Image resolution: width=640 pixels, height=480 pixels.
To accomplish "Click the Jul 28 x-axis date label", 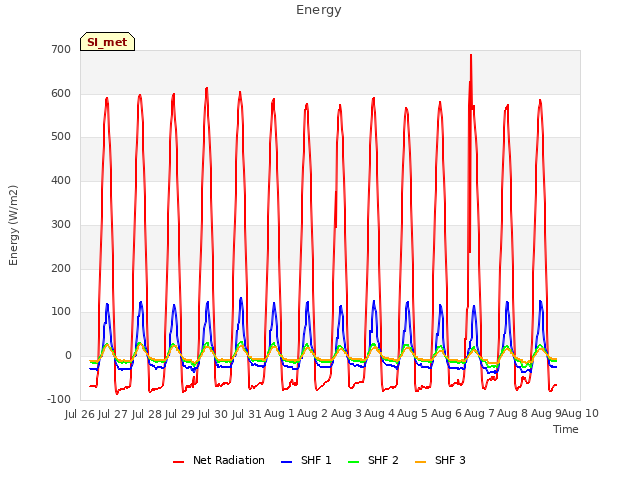I will pyautogui.click(x=147, y=414).
